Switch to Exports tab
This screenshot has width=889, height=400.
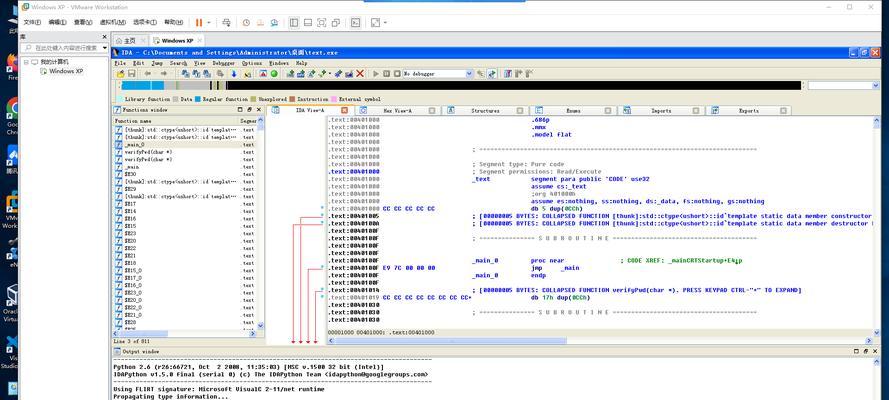(x=748, y=110)
